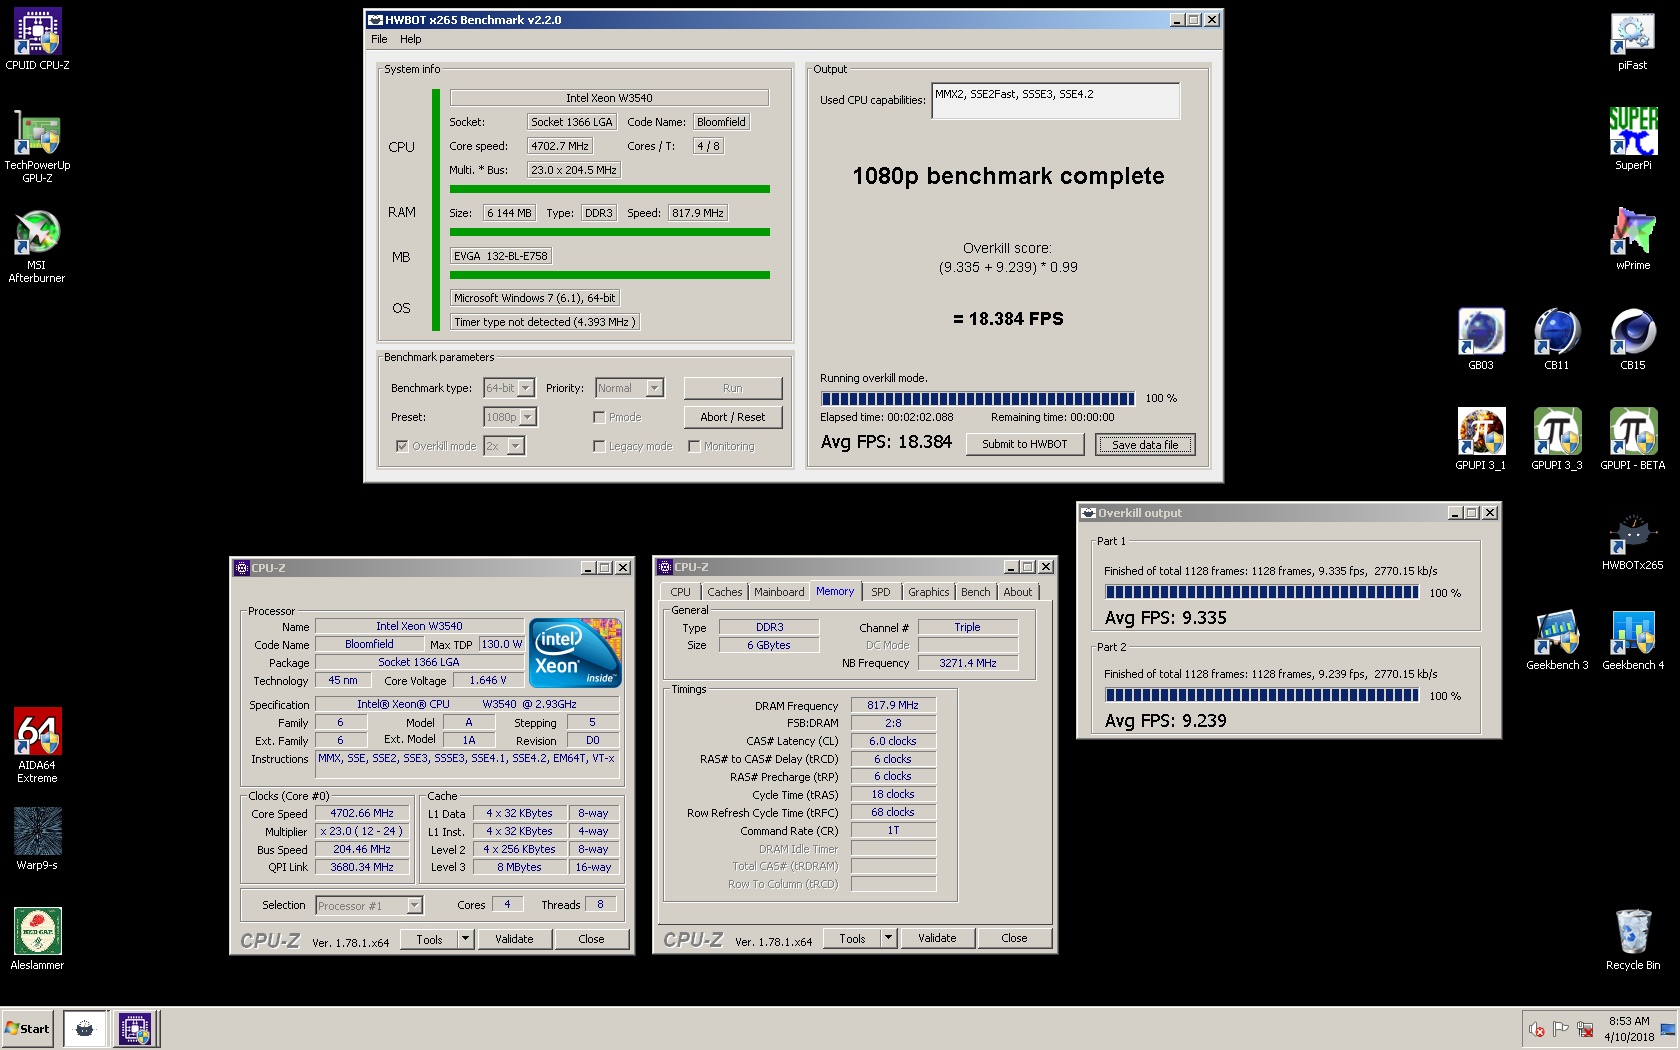Screen dimensions: 1680x1050
Task: Launch the GPUPI - BETA desktop icon
Action: (1633, 439)
